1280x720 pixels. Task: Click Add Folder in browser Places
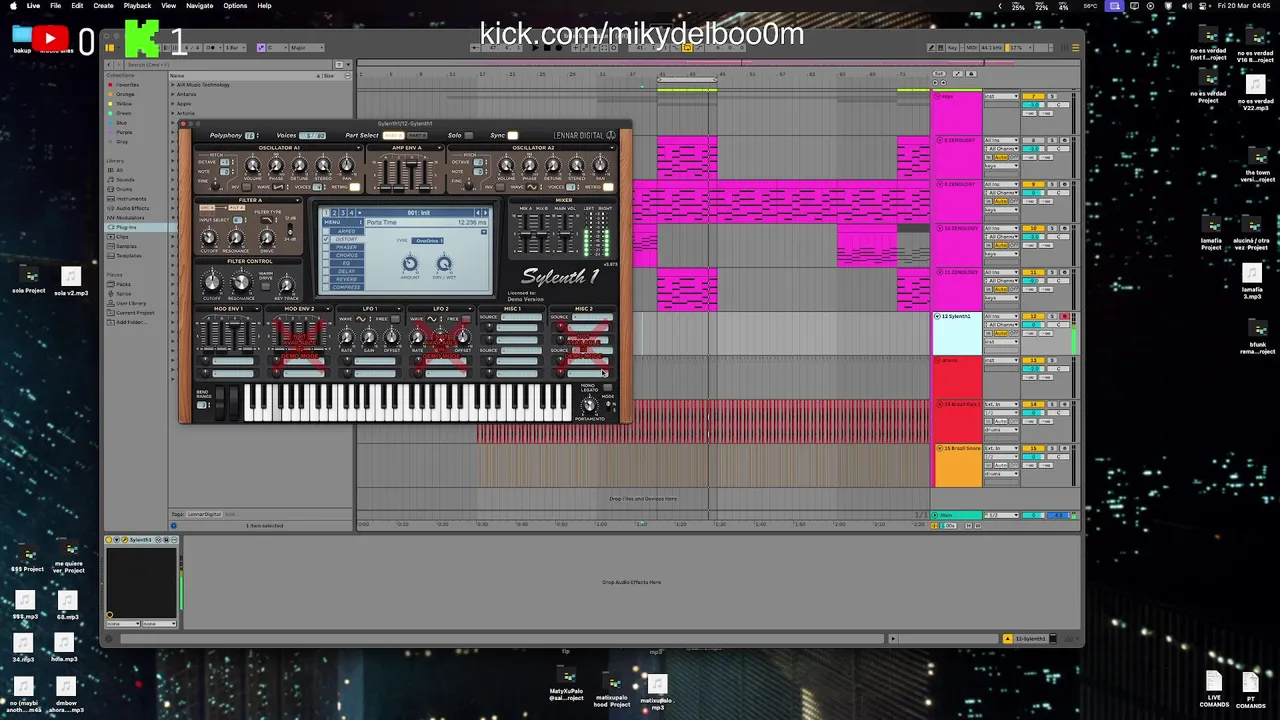[130, 322]
